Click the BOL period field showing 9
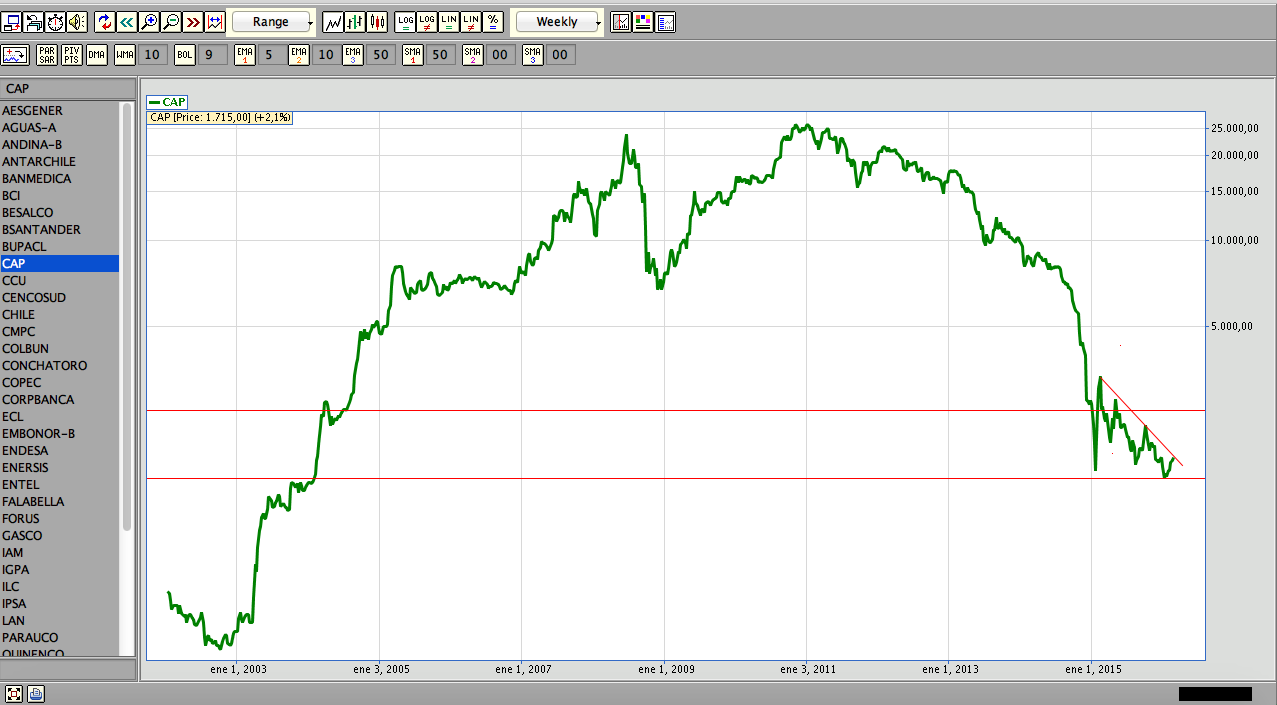 [x=211, y=55]
